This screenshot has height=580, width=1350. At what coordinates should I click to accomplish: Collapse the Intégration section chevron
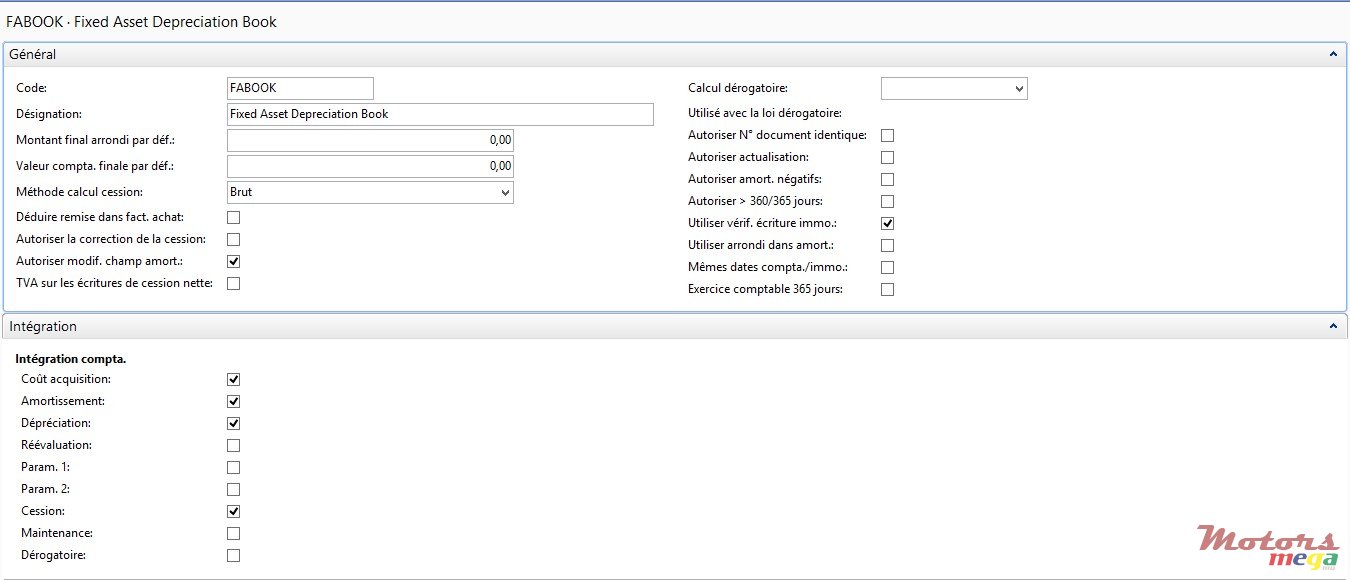point(1332,327)
